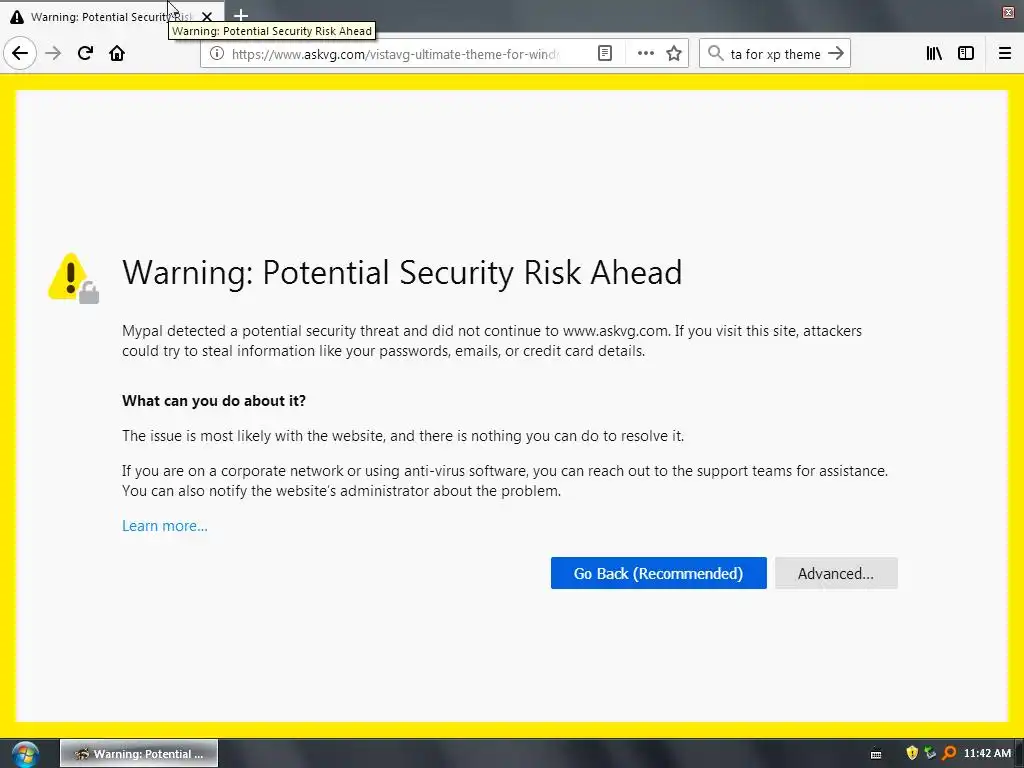
Task: Click the yellow shield tray icon
Action: click(x=912, y=753)
